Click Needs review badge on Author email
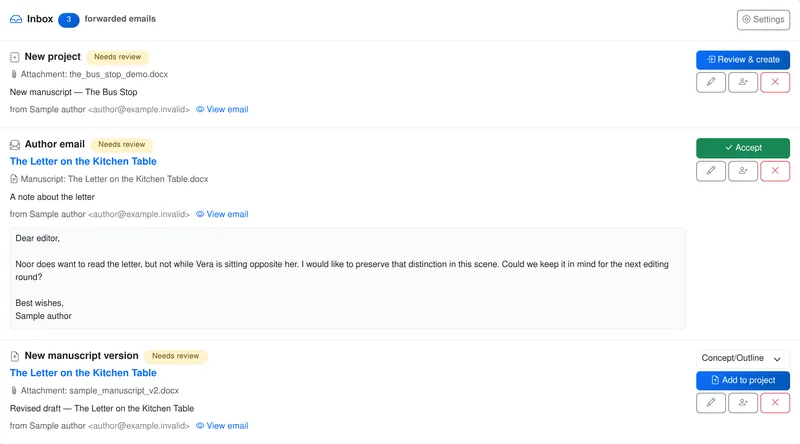Screen dimensions: 800x444 point(121,145)
